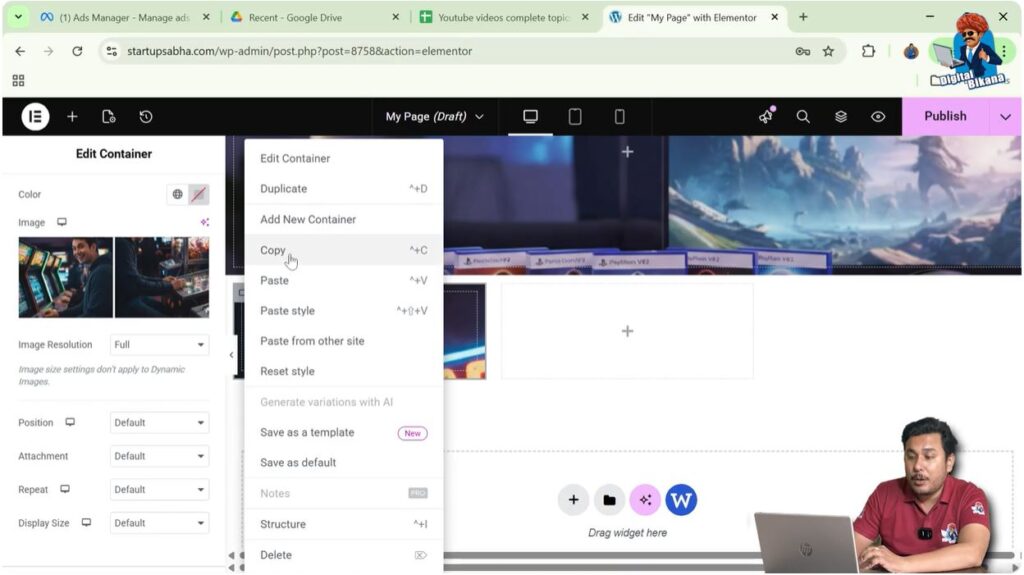Select Paste from other site
This screenshot has width=1024, height=575.
pyautogui.click(x=344, y=340)
